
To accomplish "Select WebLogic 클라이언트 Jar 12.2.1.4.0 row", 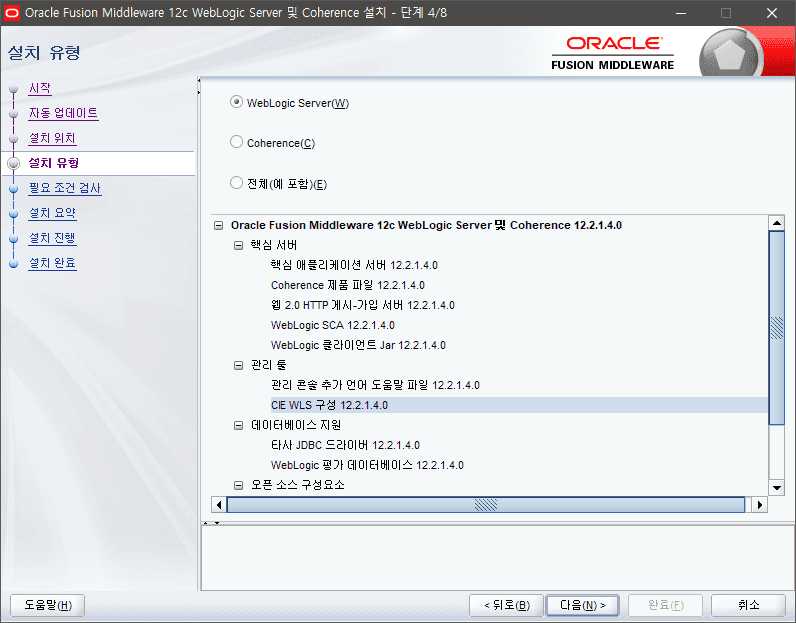I will coord(358,345).
